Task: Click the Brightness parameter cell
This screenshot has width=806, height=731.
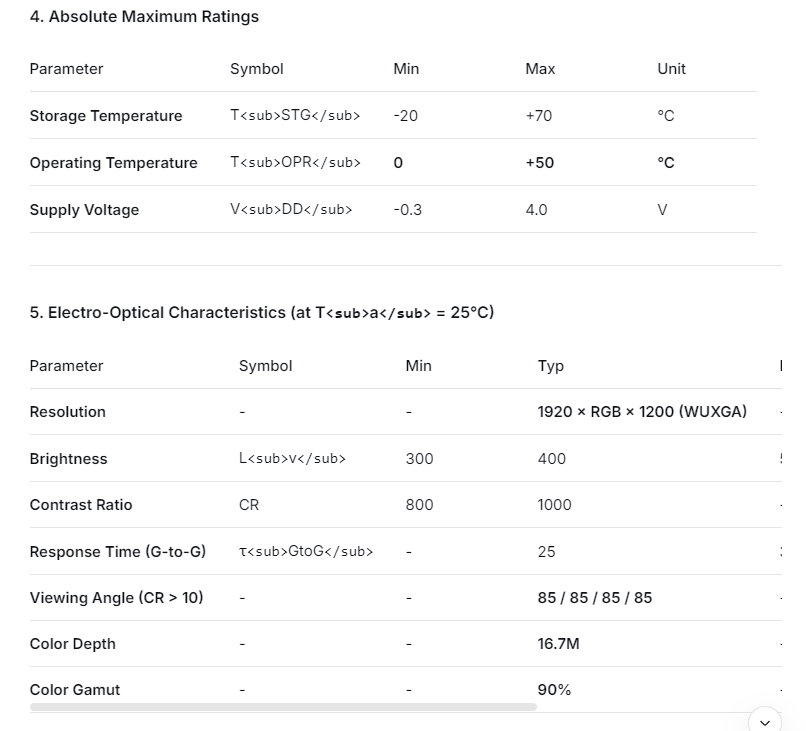Action: pos(68,459)
